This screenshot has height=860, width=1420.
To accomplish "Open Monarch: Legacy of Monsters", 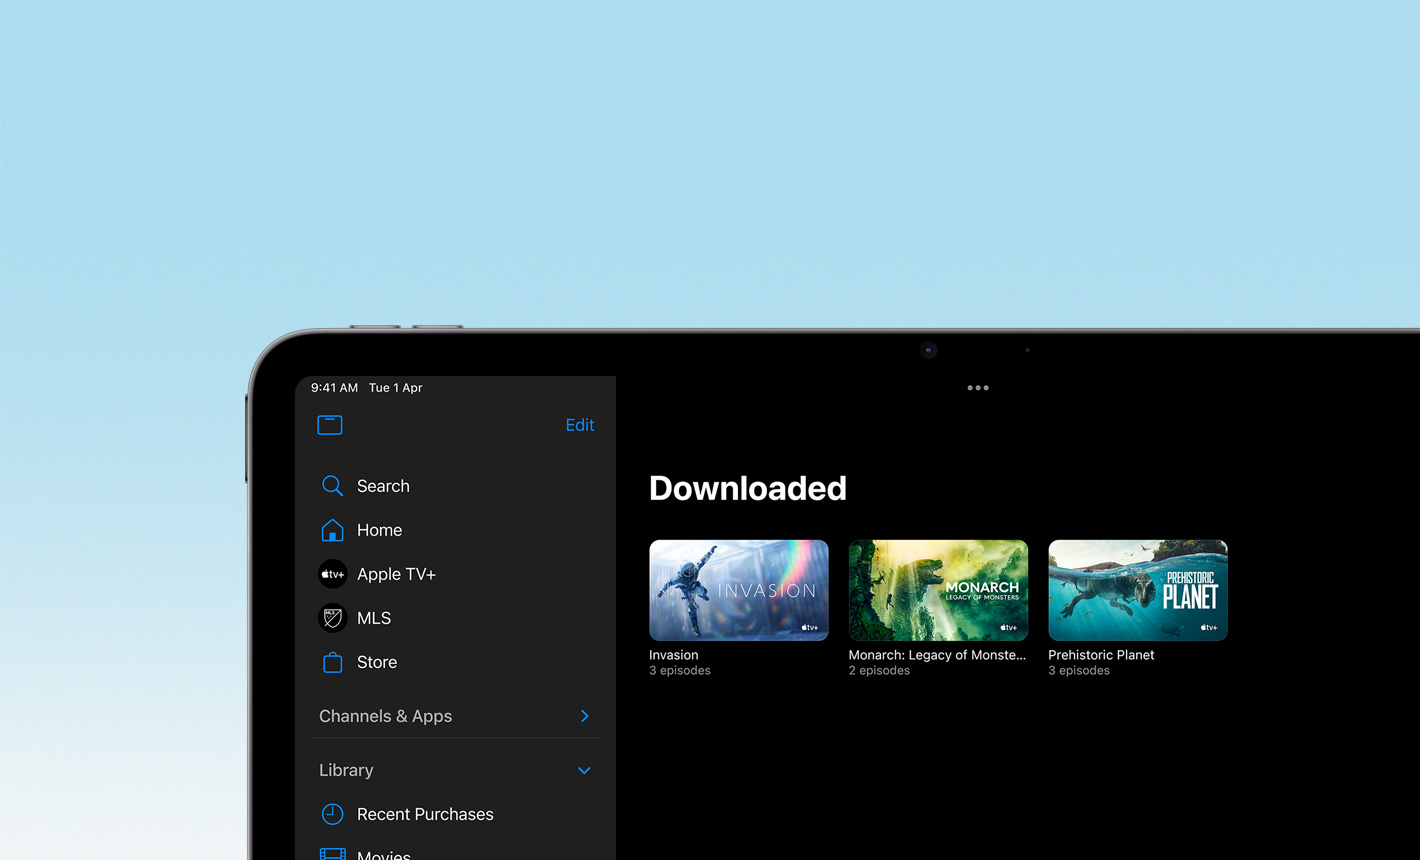I will 937,590.
